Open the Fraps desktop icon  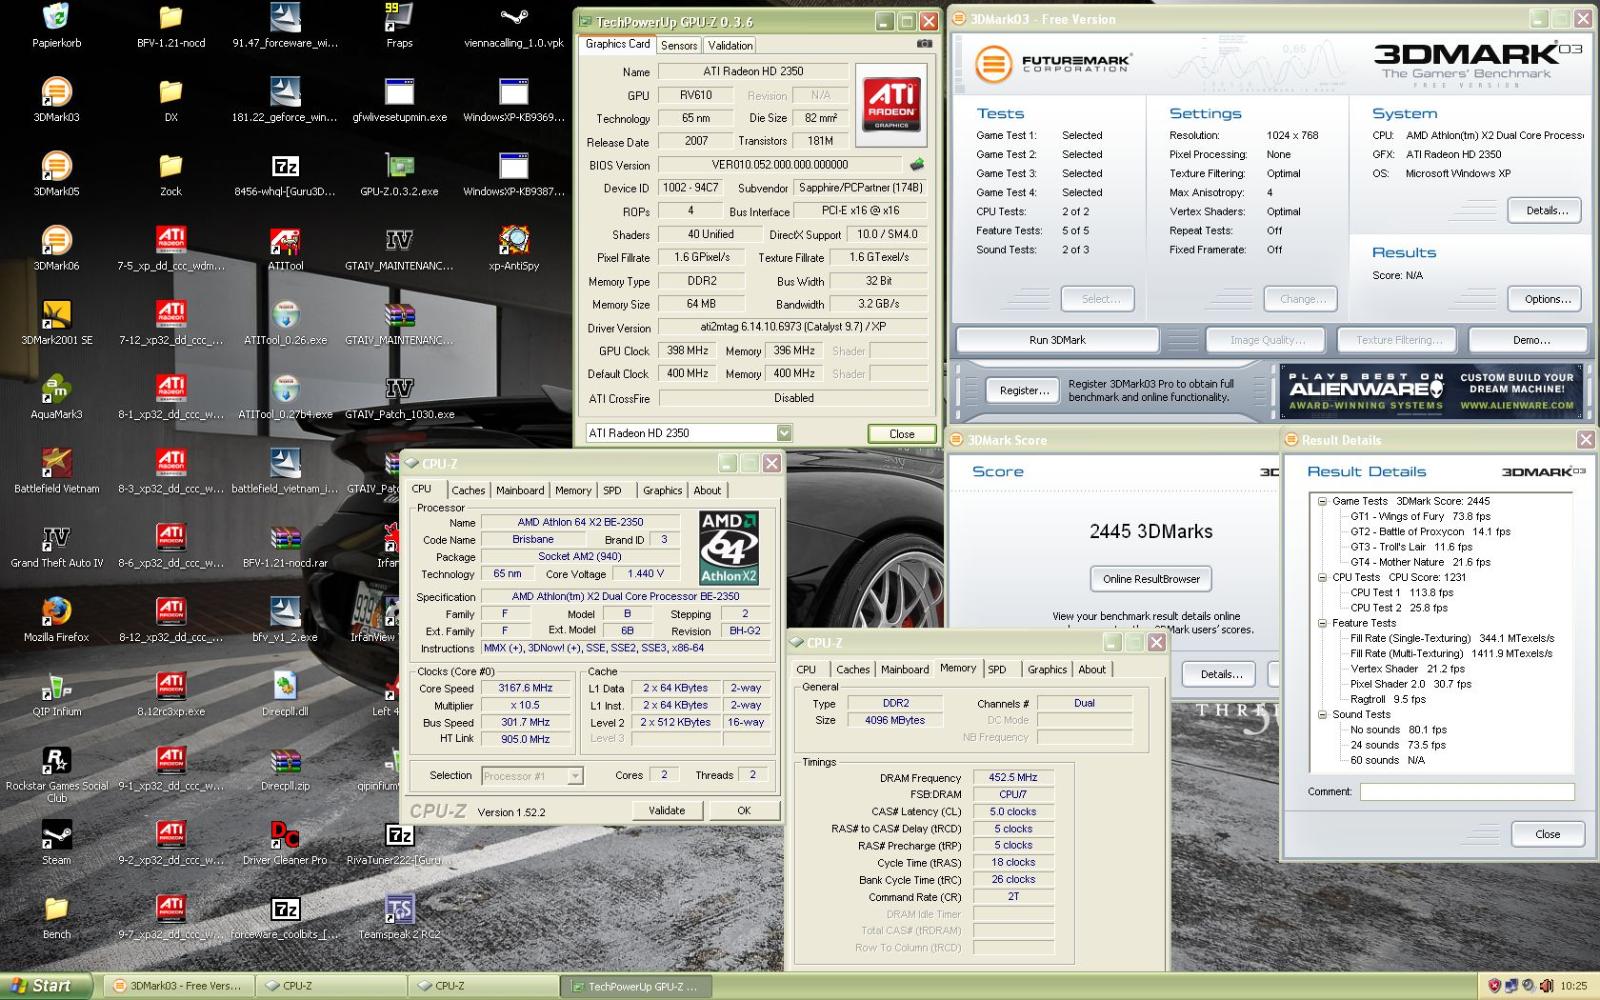pyautogui.click(x=399, y=25)
